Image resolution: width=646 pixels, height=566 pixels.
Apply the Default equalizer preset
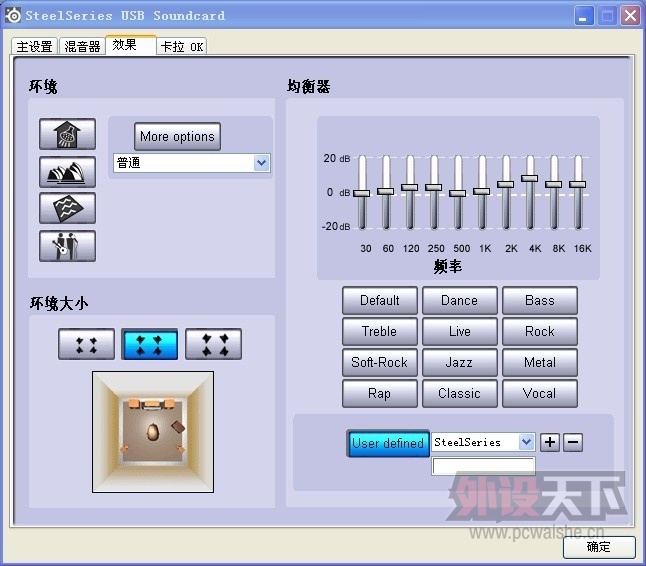click(379, 301)
